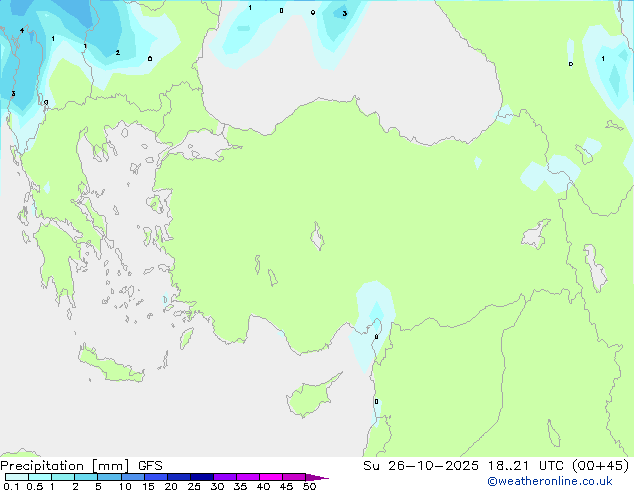Screen dimensions: 634x490
Task: Pick the 0.5–1 mm legend swatch
Action: pos(40,477)
